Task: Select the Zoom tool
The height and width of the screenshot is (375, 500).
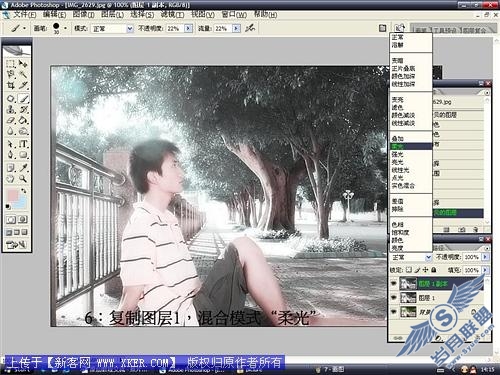Action: click(23, 179)
